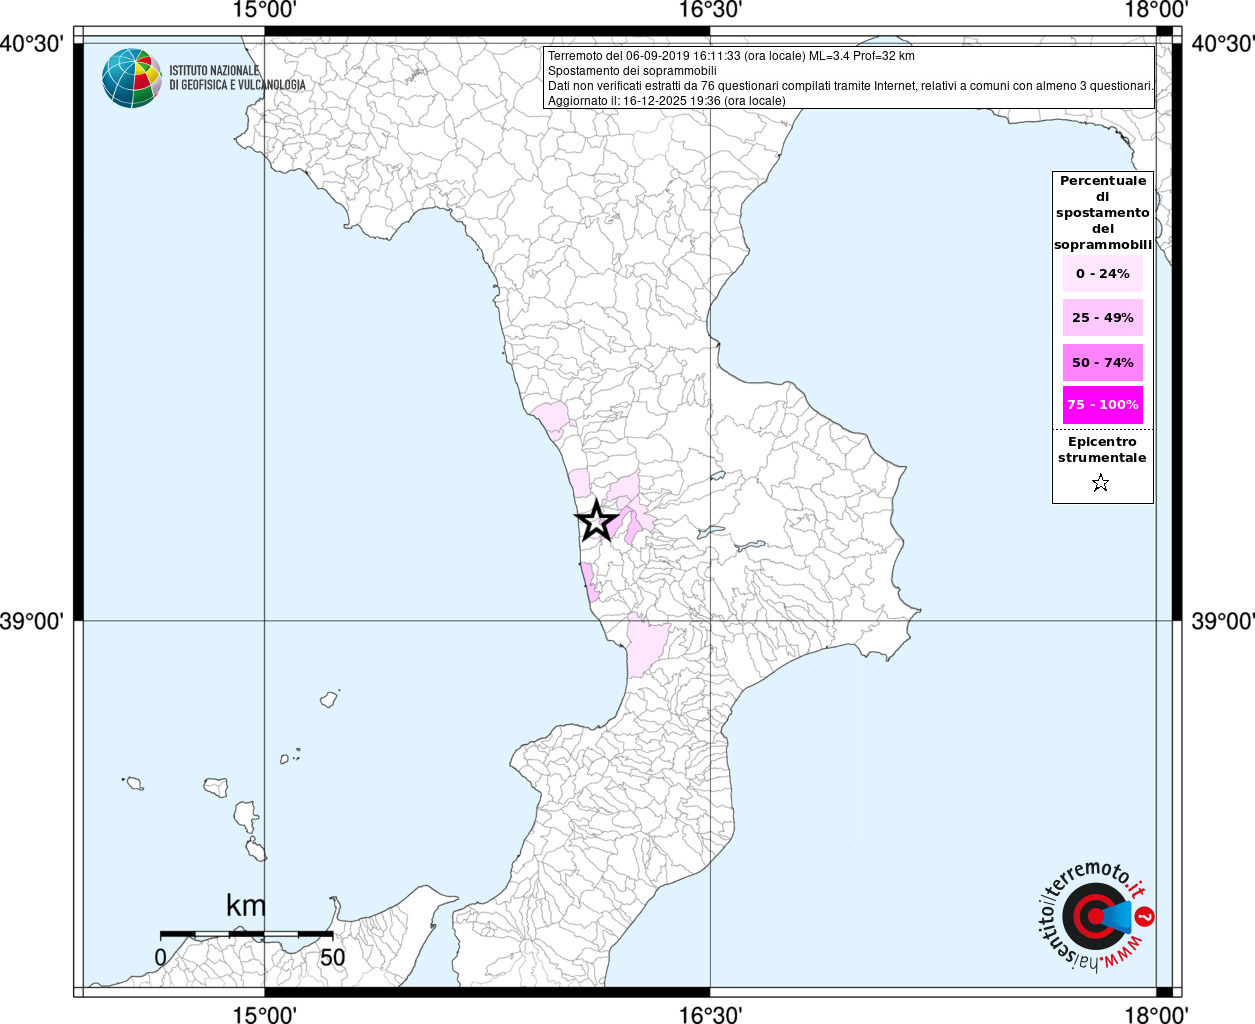Click the '50' value on the scale bar
Viewport: 1255px width, 1024px height.
[x=333, y=957]
